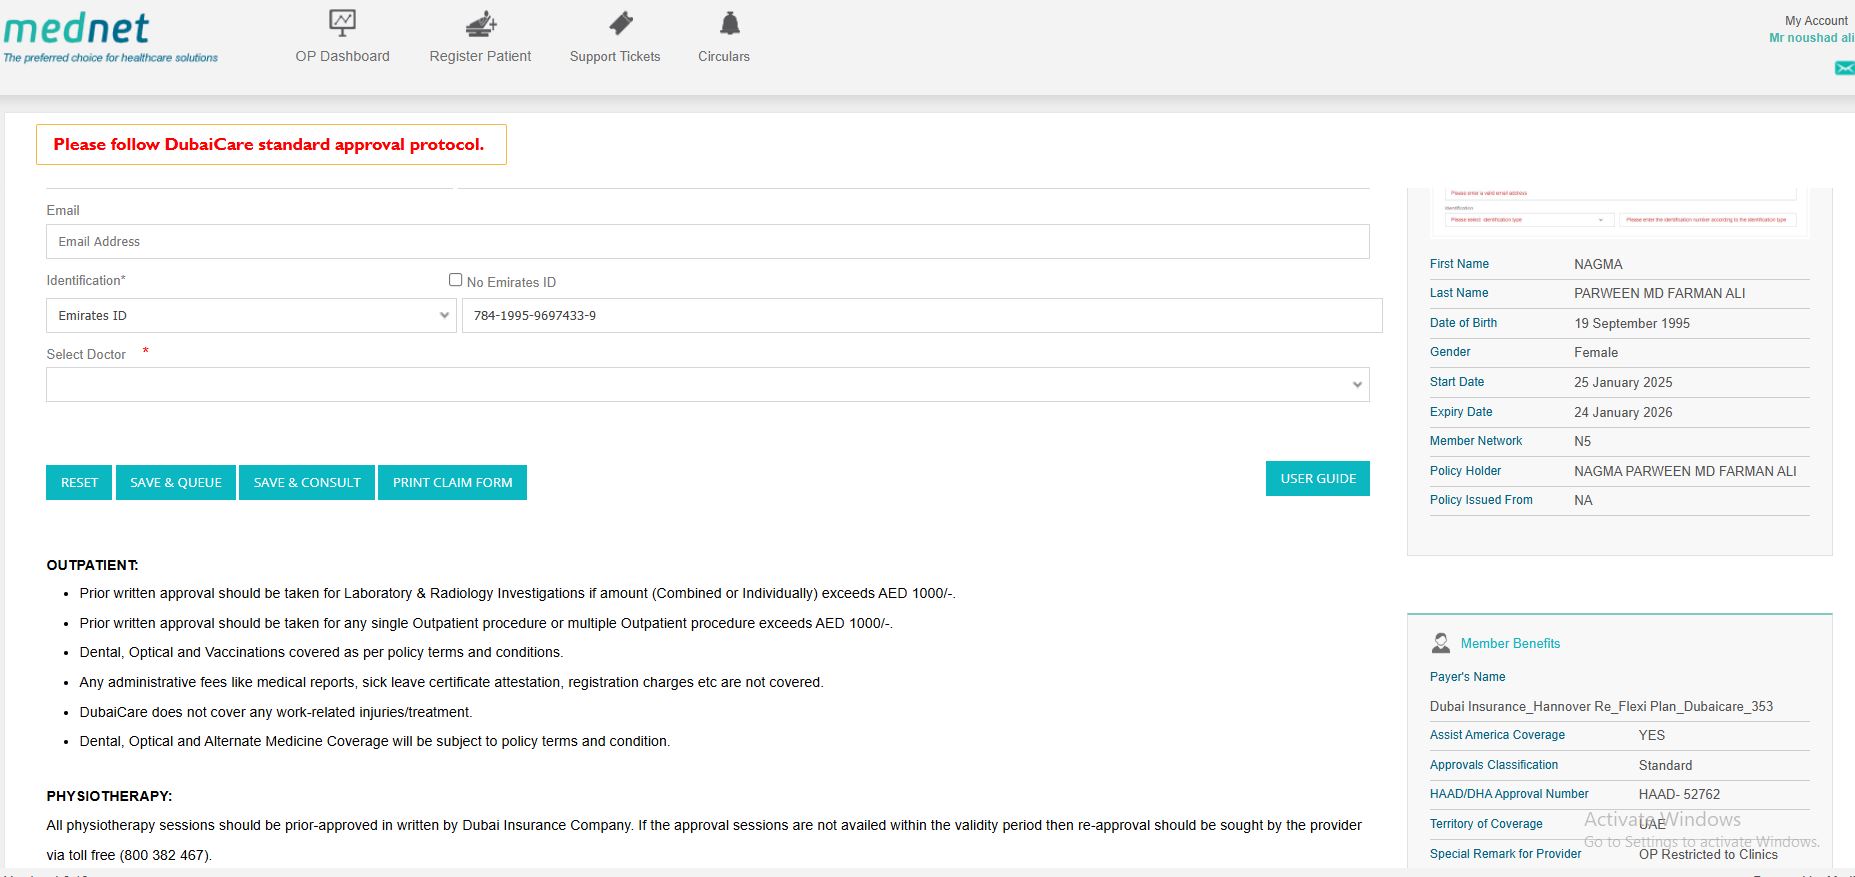Click the Last Name value PARWEEN MD FARMAN ALI

coord(1659,293)
